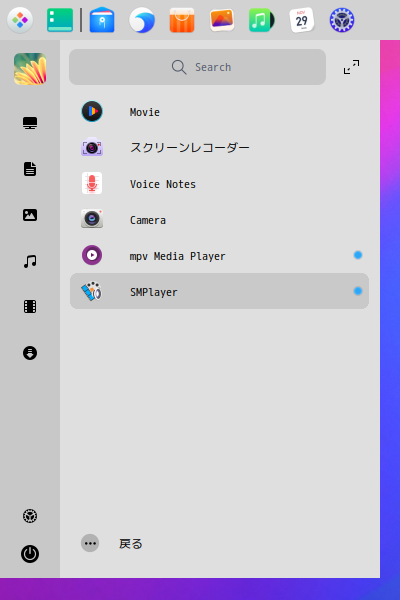This screenshot has width=400, height=600.
Task: Open Videos folder film icon
Action: [30, 307]
